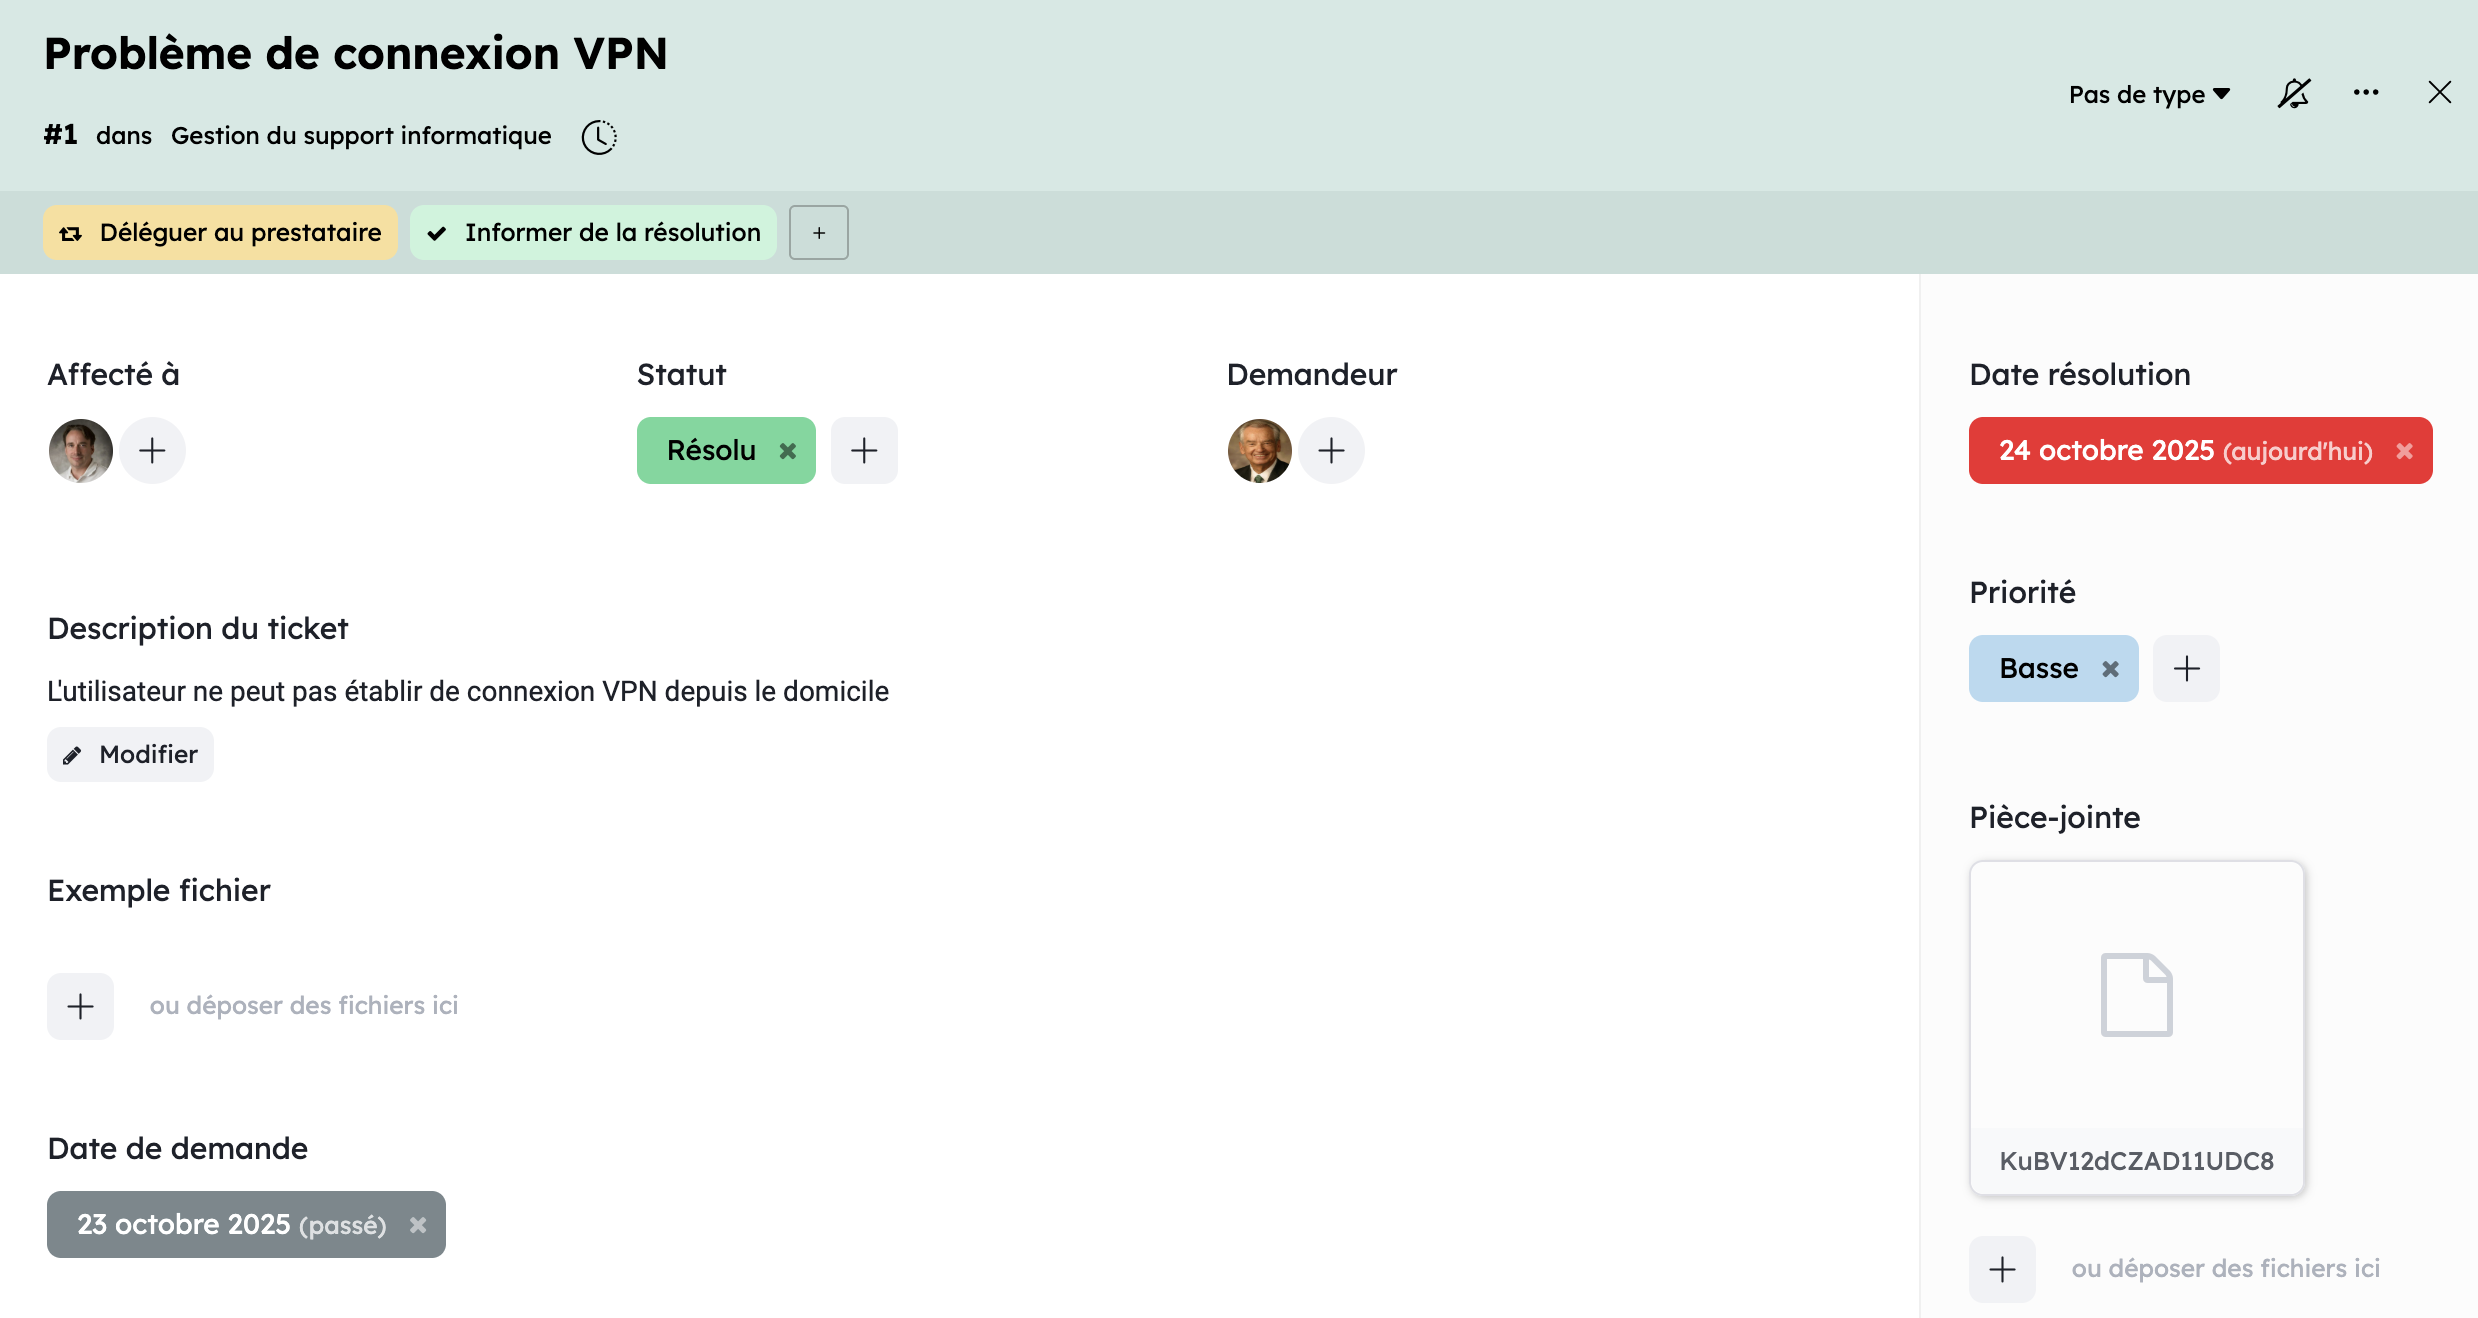Clear the 23 octobre 2025 request date
This screenshot has height=1318, width=2478.
click(418, 1225)
